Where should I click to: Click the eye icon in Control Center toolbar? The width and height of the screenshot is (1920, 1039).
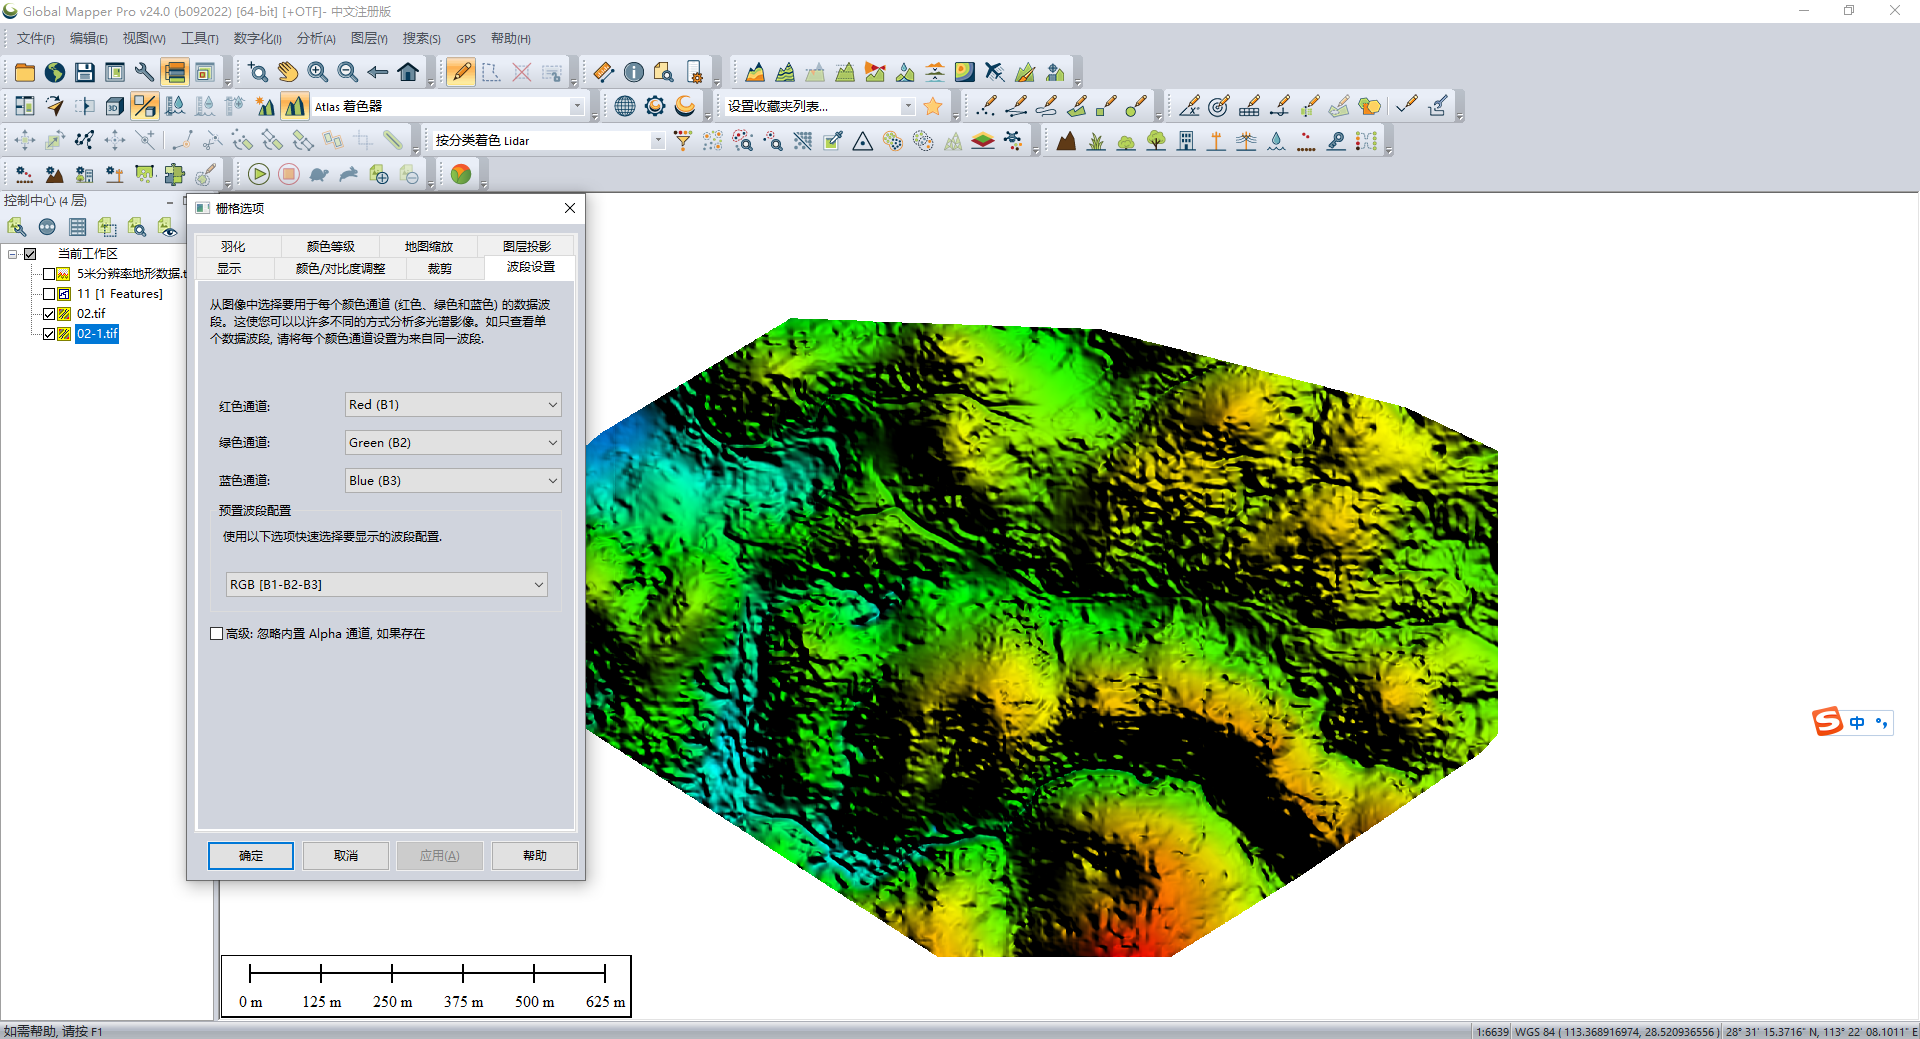(x=167, y=228)
